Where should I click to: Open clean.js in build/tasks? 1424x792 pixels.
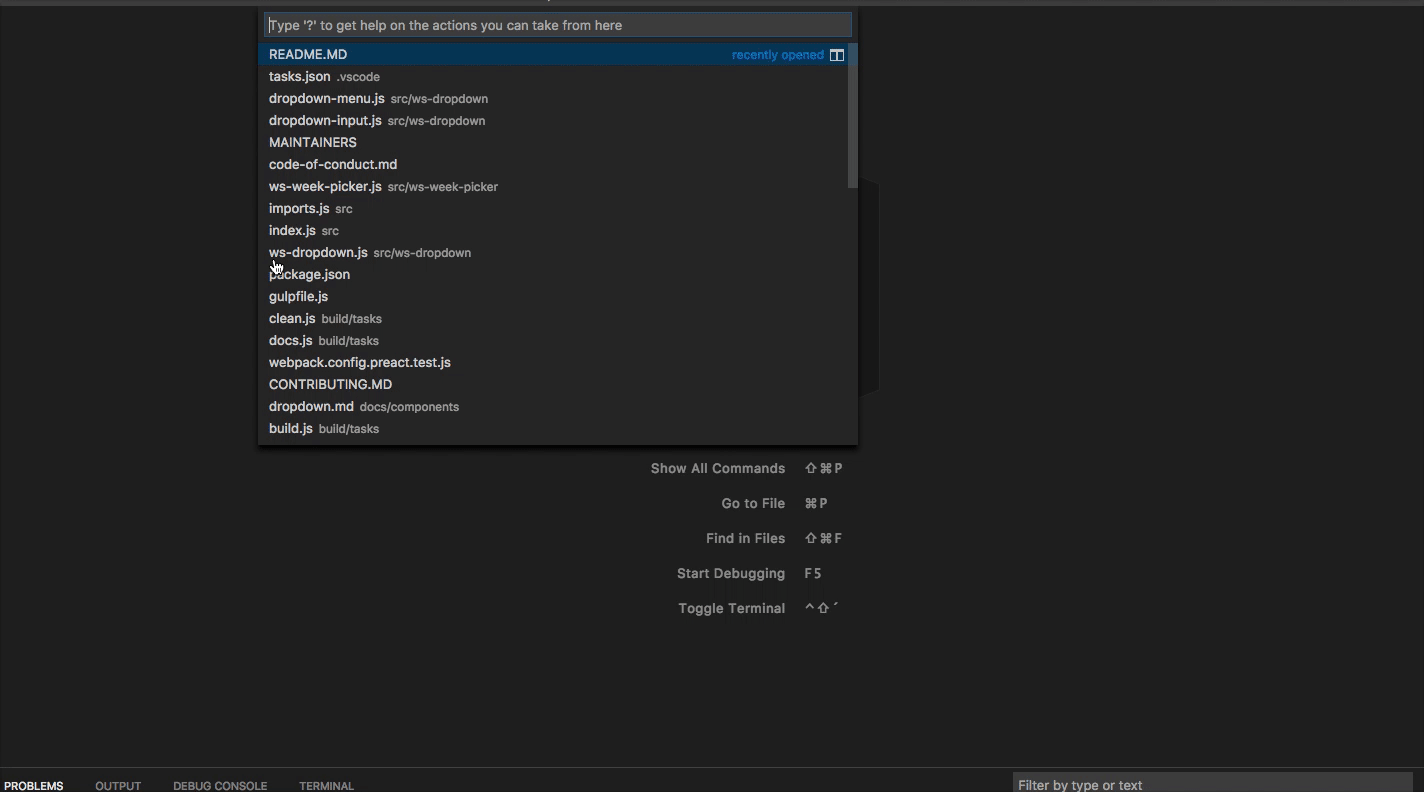point(553,319)
